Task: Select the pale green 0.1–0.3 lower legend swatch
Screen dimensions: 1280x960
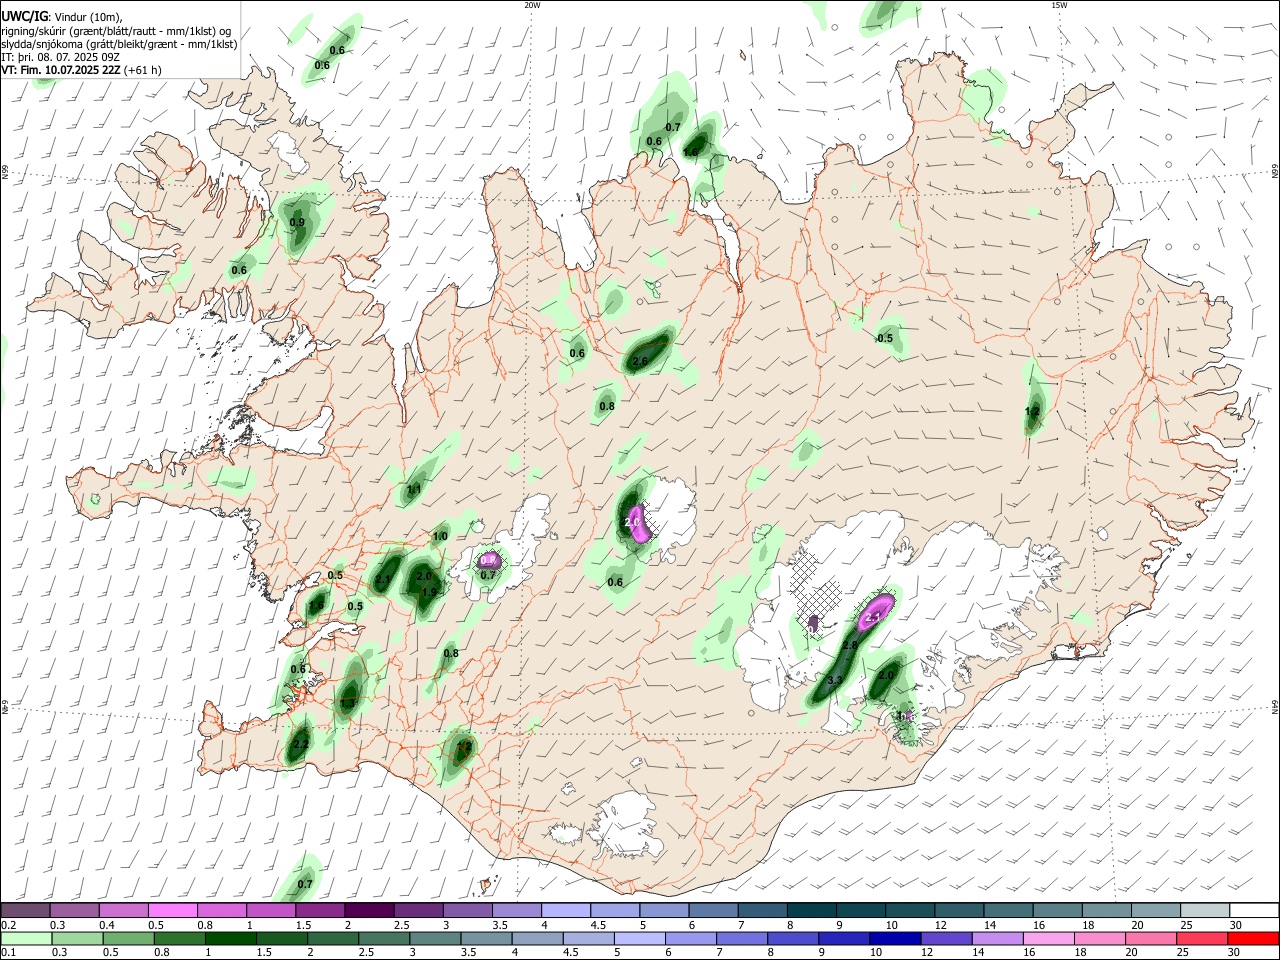Action: pyautogui.click(x=25, y=939)
